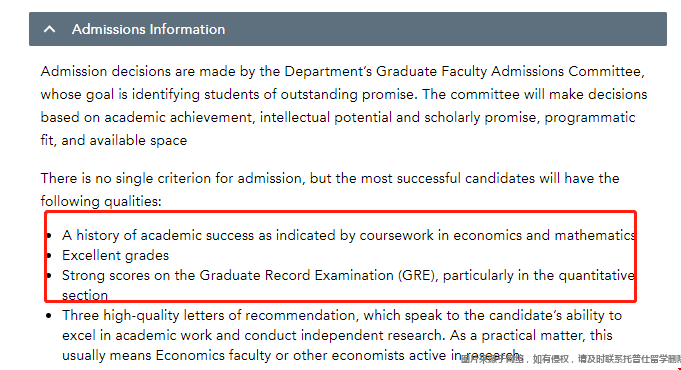Click the bullet dot before "Three high-quality letters"
The height and width of the screenshot is (370, 681).
pos(49,316)
